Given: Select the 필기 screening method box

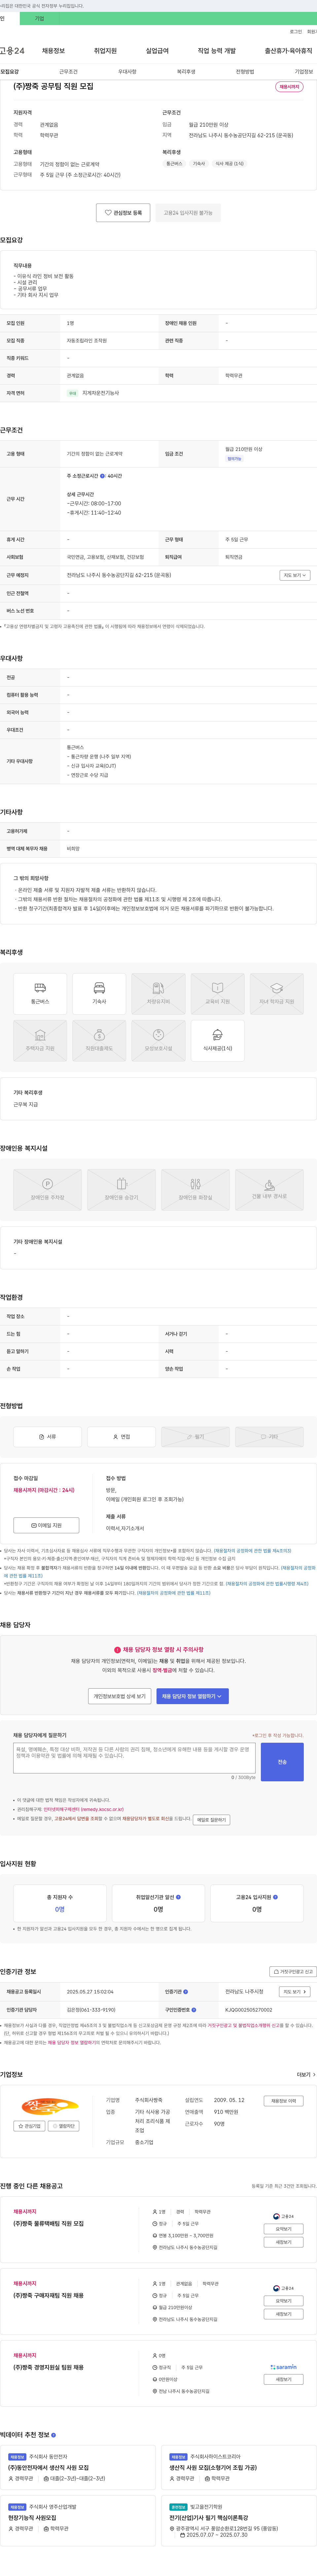Looking at the screenshot, I should coord(195,1437).
